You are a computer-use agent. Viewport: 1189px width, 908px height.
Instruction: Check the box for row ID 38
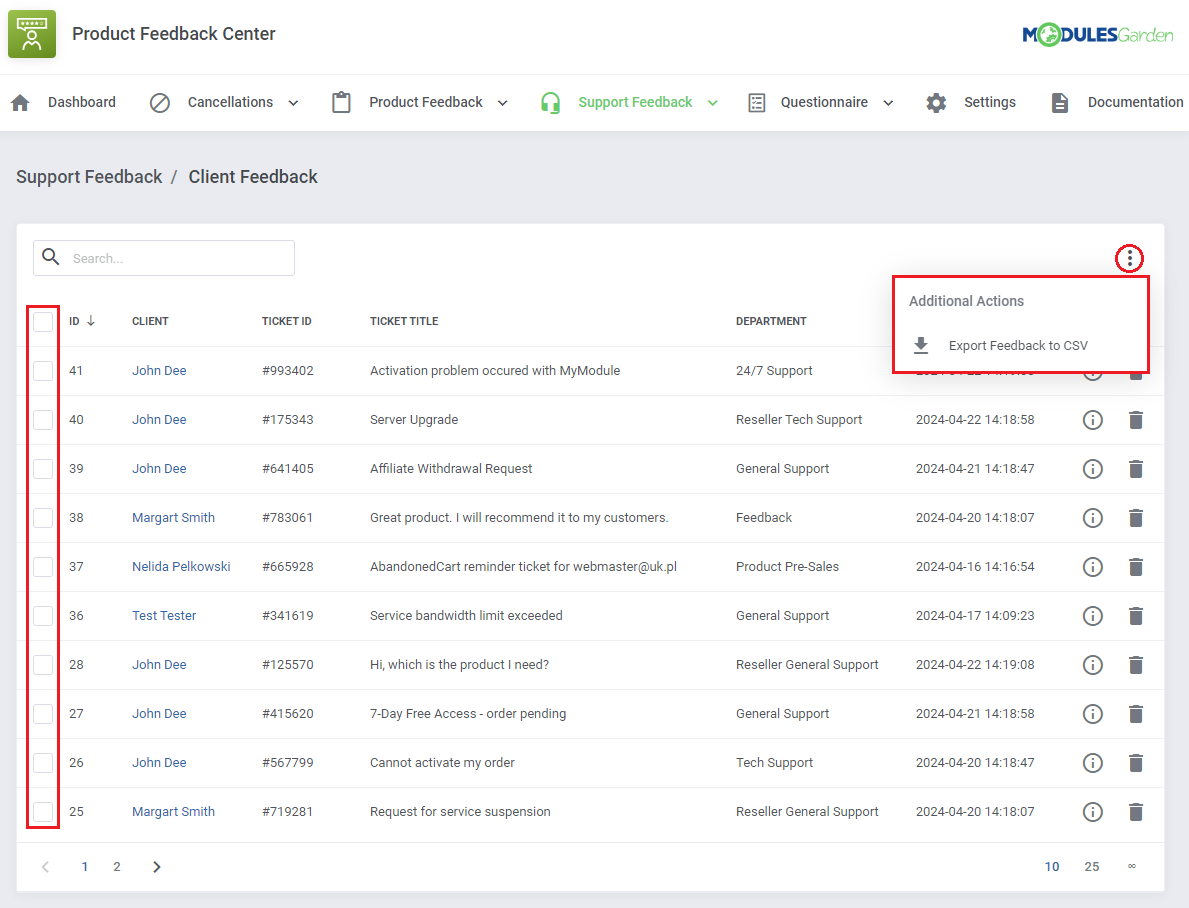tap(43, 518)
